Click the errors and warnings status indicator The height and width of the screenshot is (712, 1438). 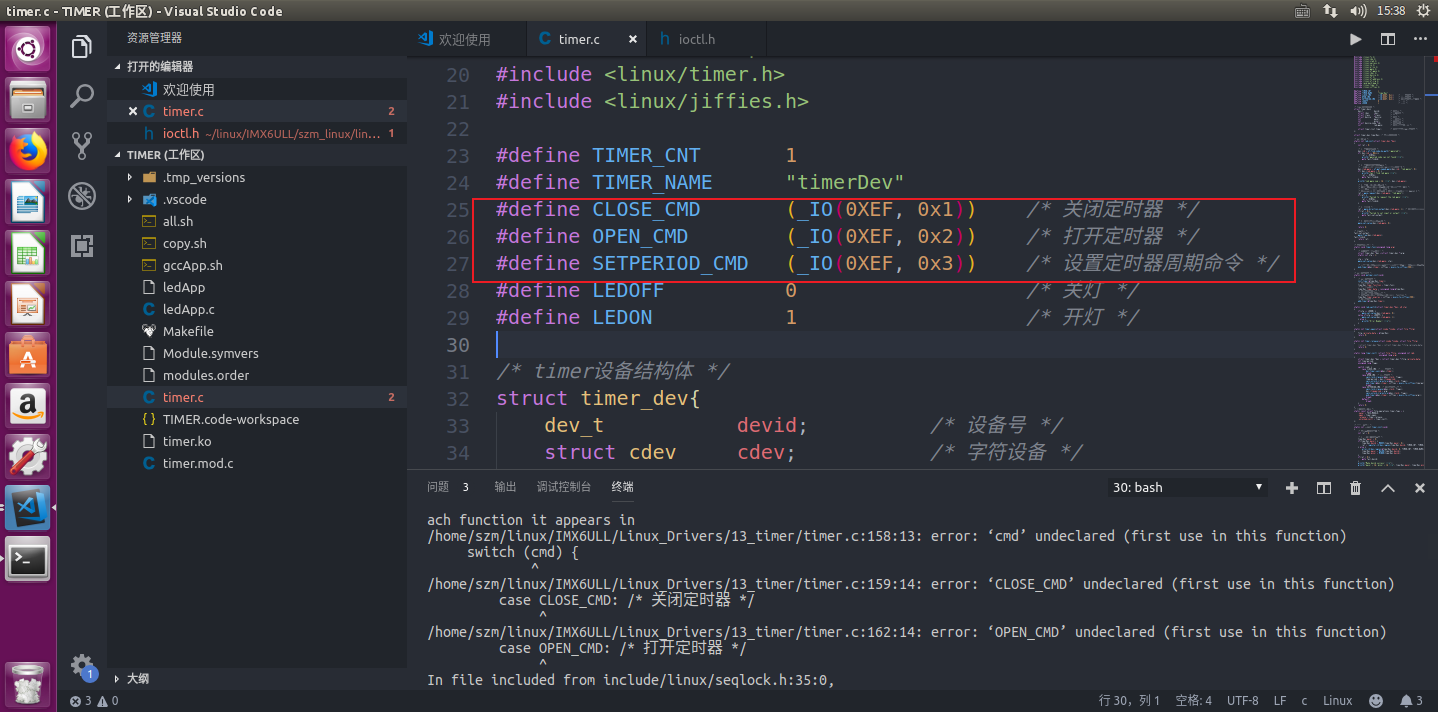click(x=96, y=701)
